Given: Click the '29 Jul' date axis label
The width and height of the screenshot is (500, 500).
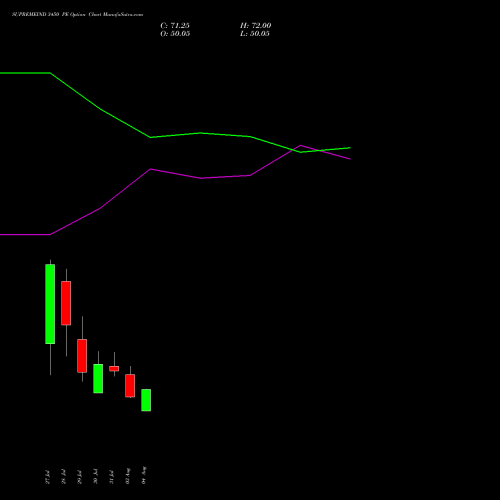Looking at the screenshot, I should pos(80,477).
